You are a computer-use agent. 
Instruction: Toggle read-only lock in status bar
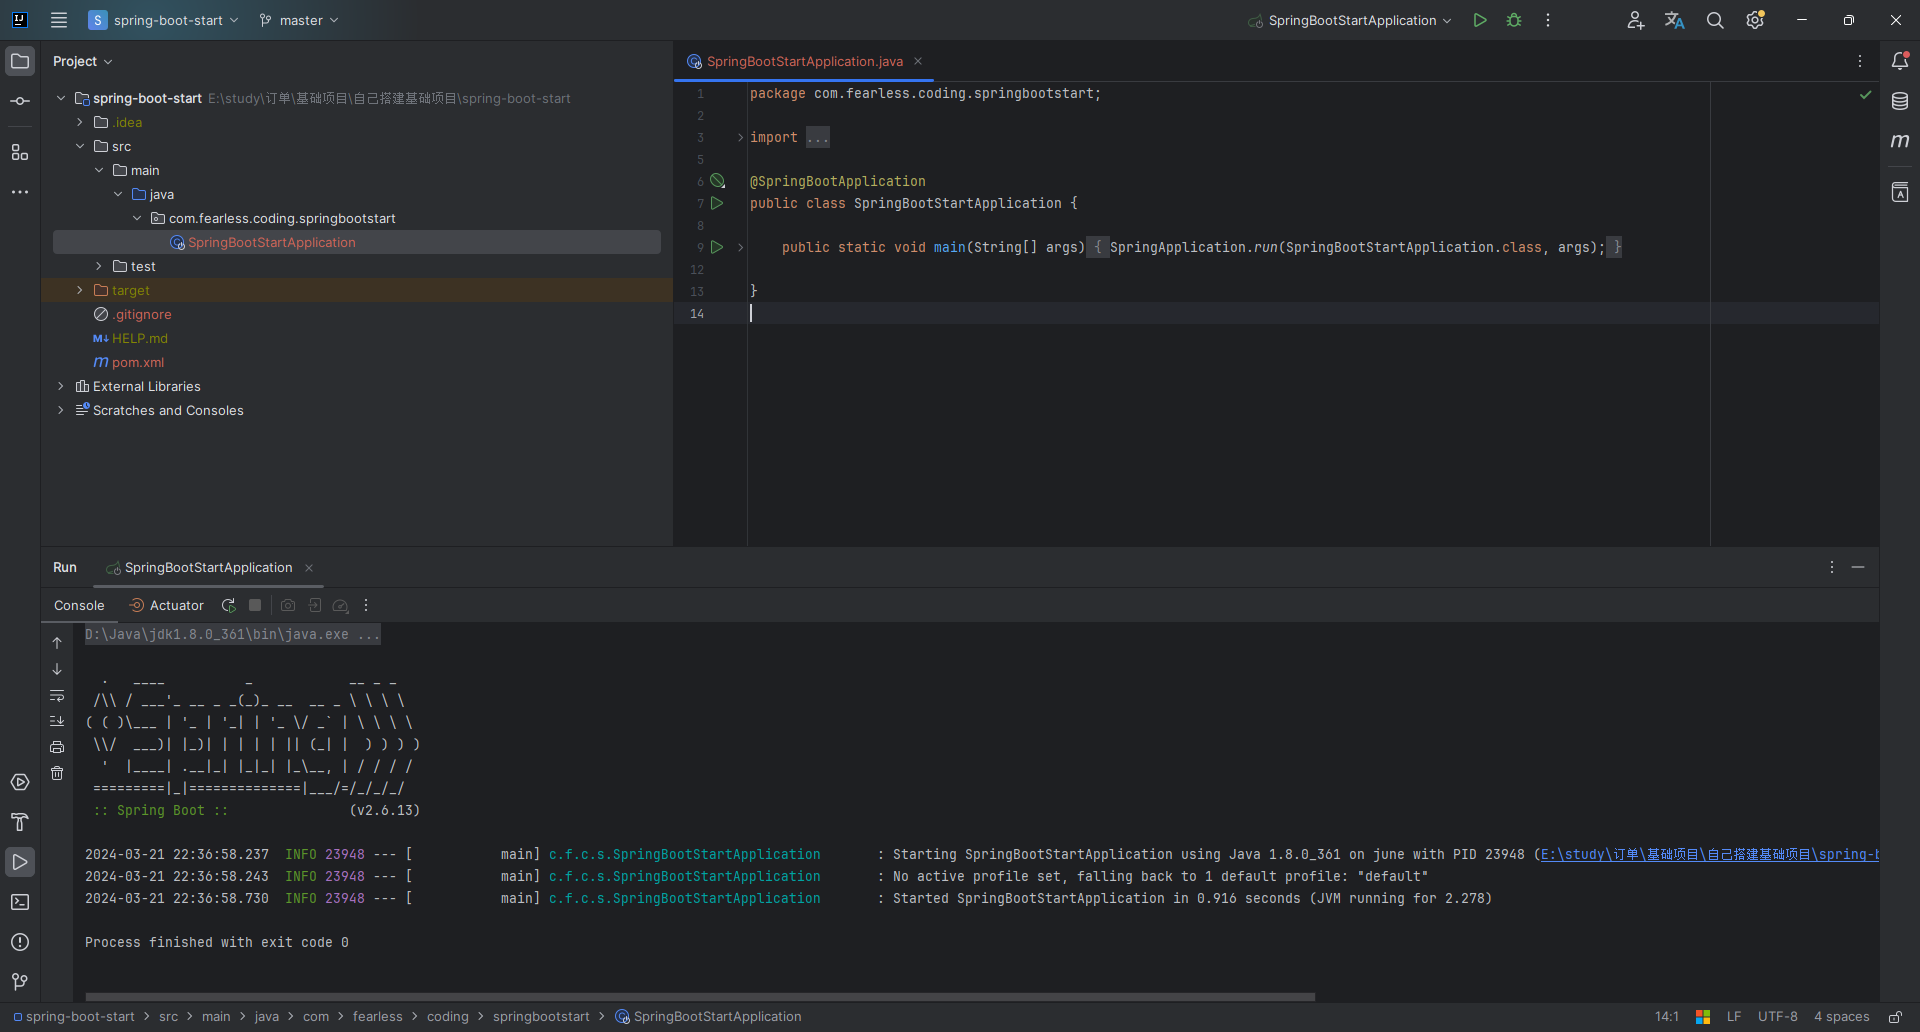point(1895,1017)
